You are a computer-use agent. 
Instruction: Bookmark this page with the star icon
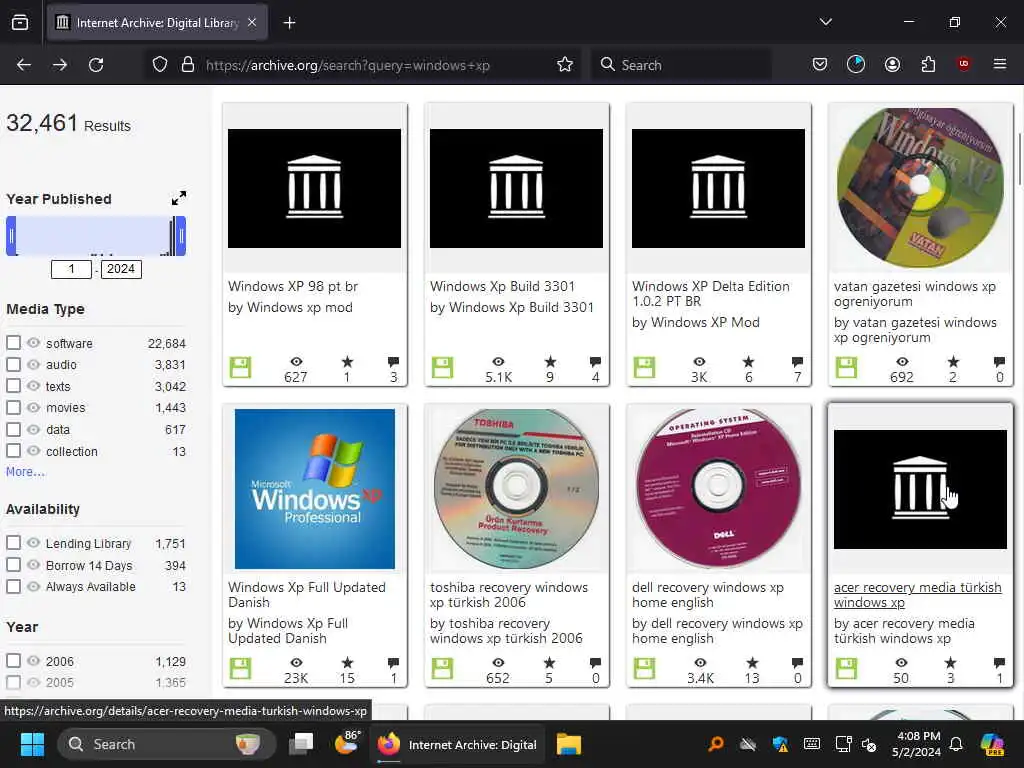(565, 65)
